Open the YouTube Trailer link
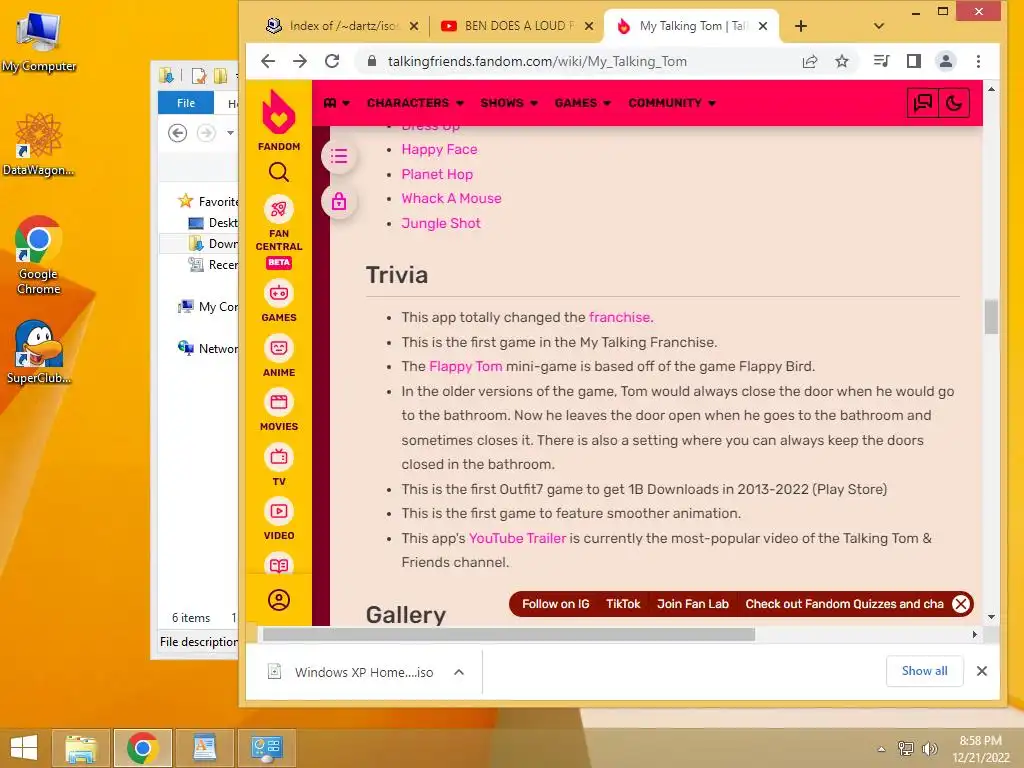 coord(517,538)
